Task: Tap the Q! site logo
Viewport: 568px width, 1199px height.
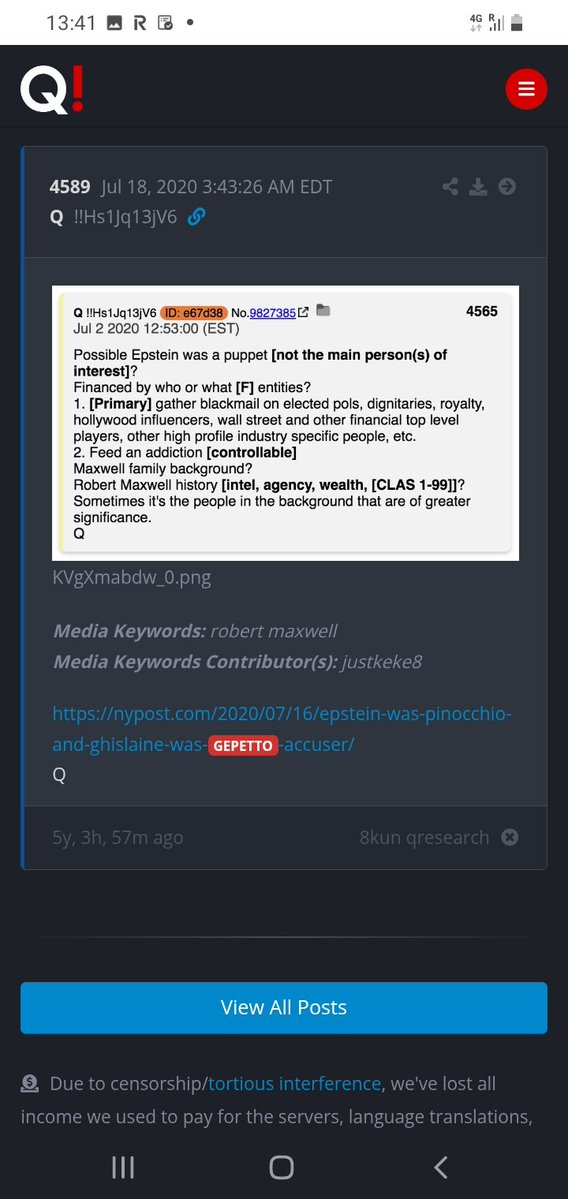Action: click(51, 89)
